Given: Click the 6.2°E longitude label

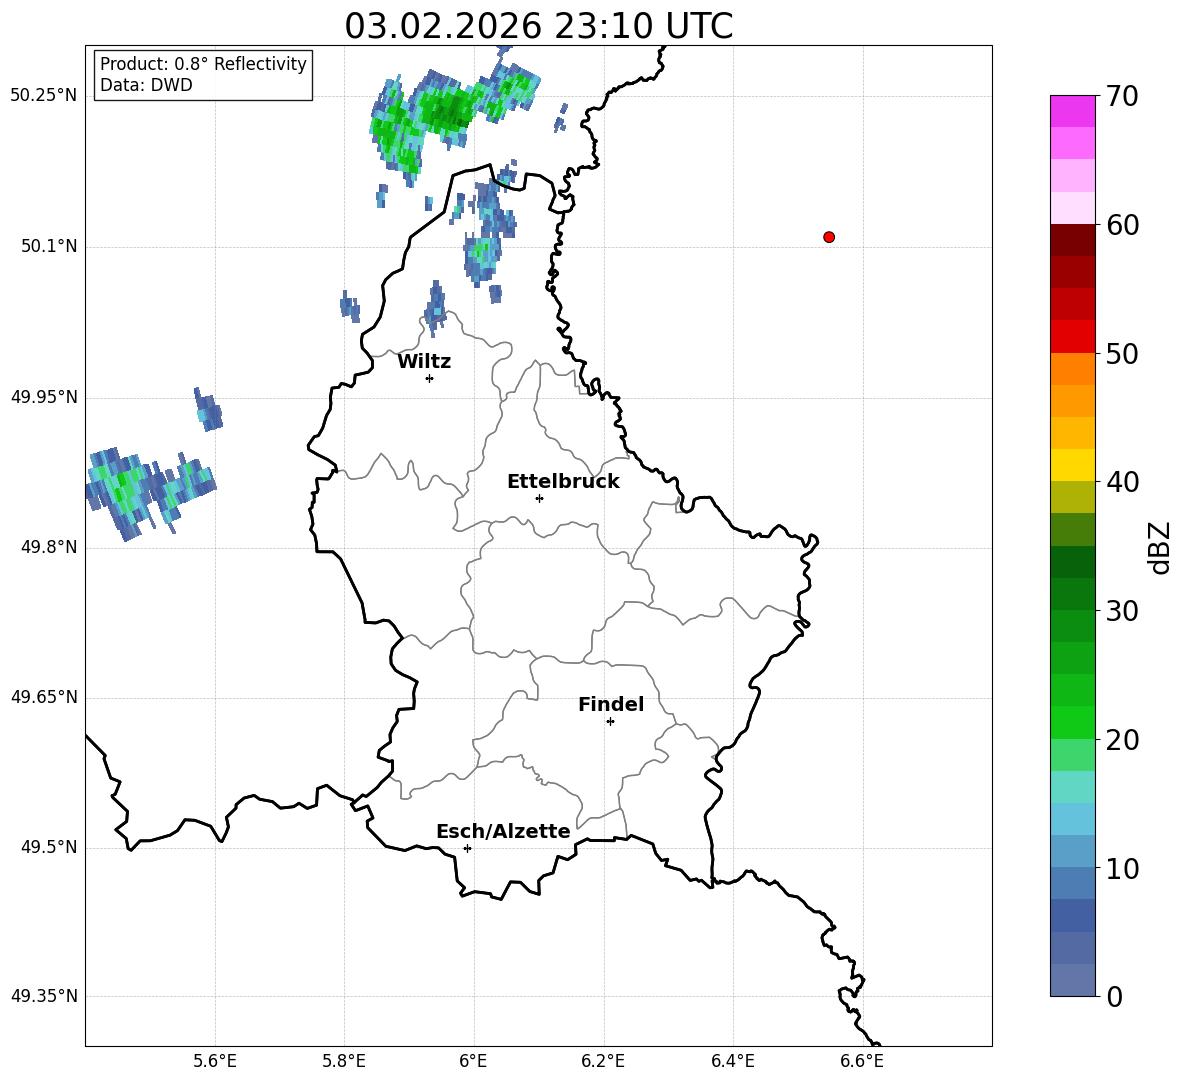Looking at the screenshot, I should pyautogui.click(x=603, y=1061).
